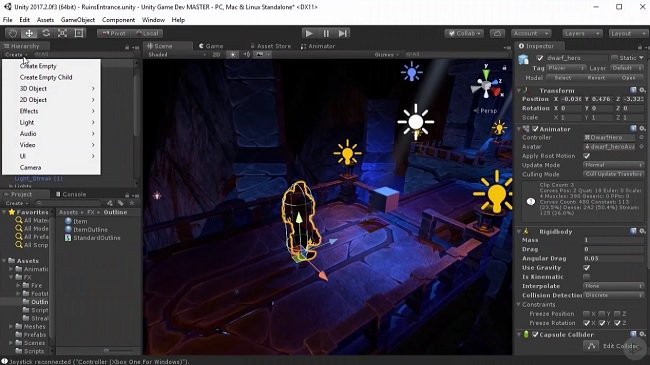Select the Rotate tool in toolbar
Viewport: 650px width, 365px height.
coord(46,33)
